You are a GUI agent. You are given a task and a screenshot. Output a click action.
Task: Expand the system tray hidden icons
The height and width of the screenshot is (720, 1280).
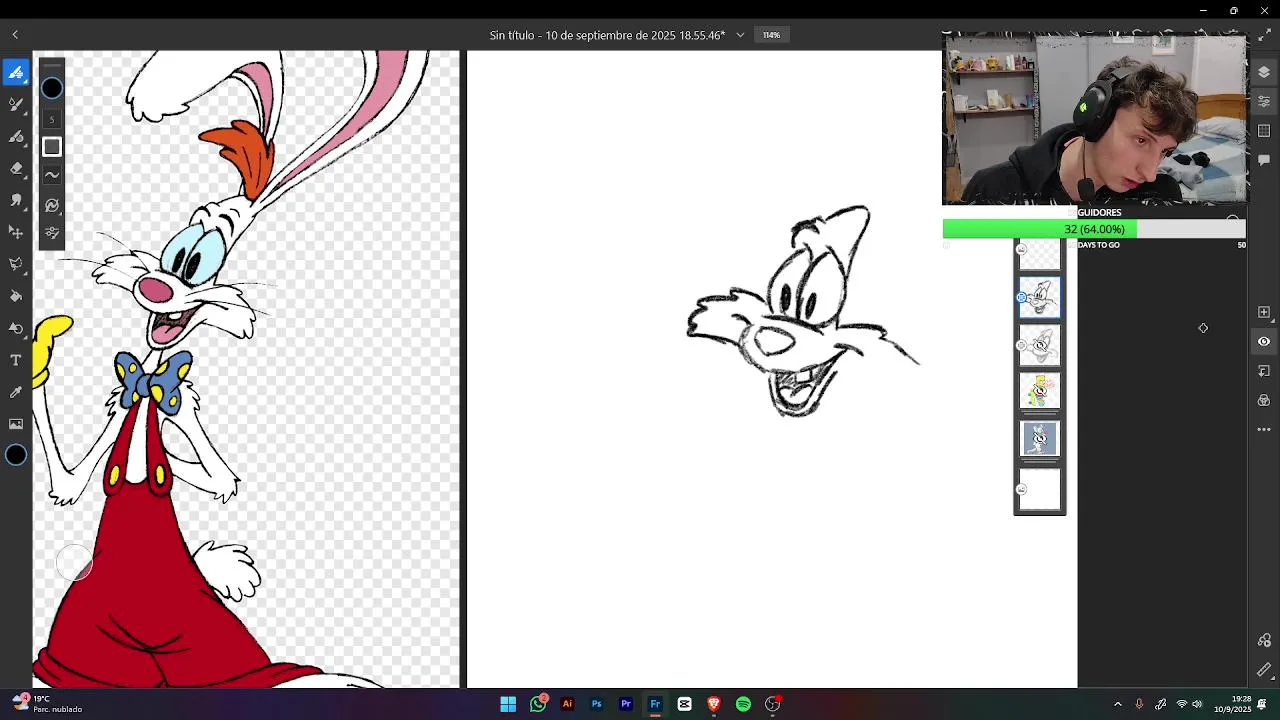[x=1118, y=704]
